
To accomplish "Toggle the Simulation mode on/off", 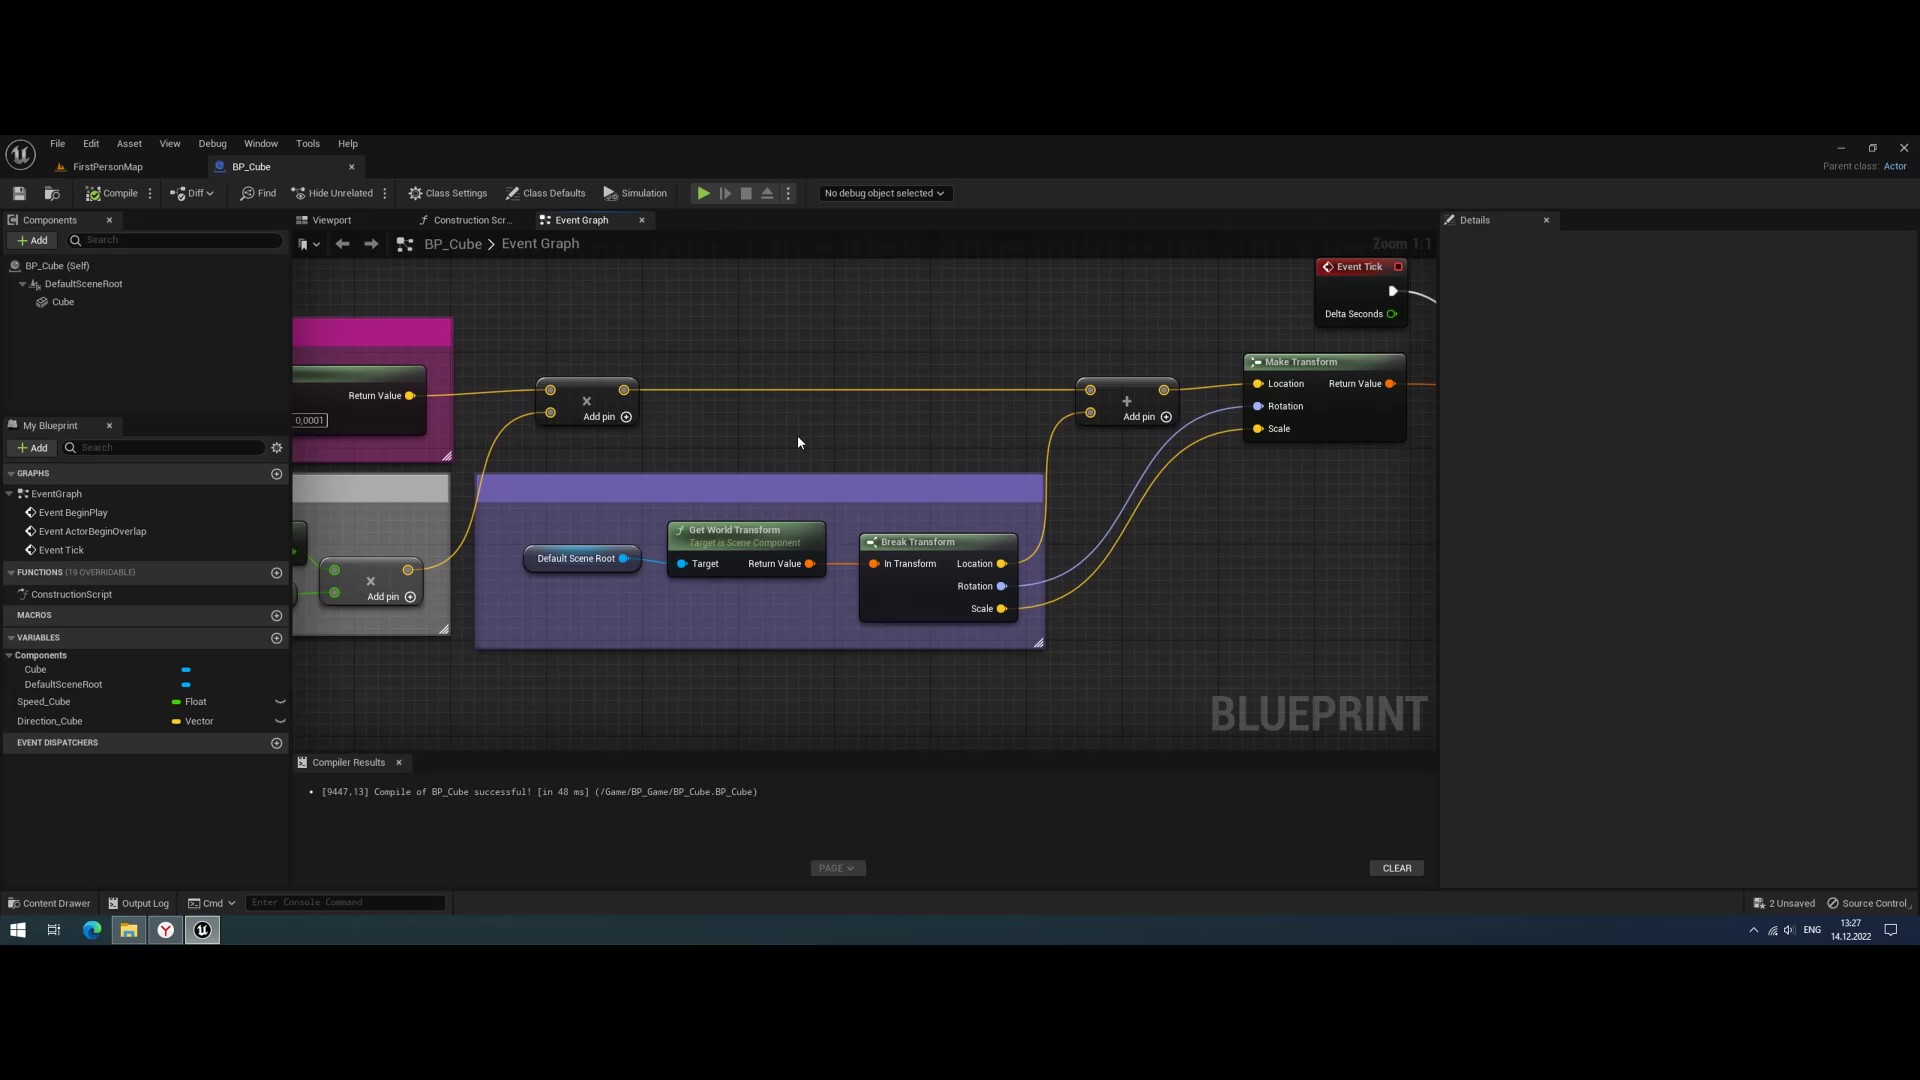I will pyautogui.click(x=637, y=193).
